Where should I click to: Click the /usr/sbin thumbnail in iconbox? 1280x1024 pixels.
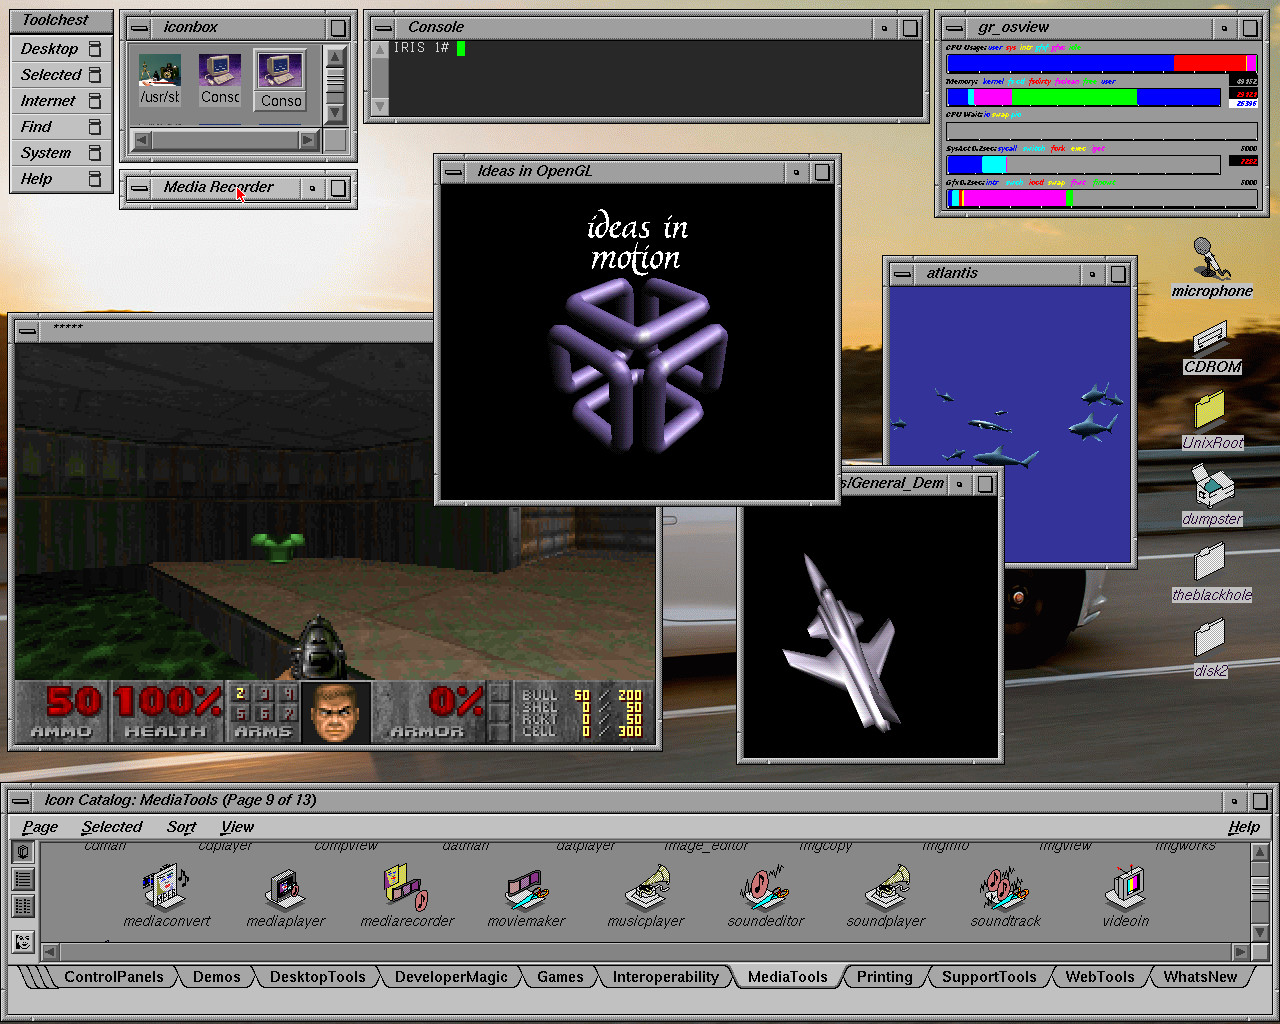tap(160, 78)
